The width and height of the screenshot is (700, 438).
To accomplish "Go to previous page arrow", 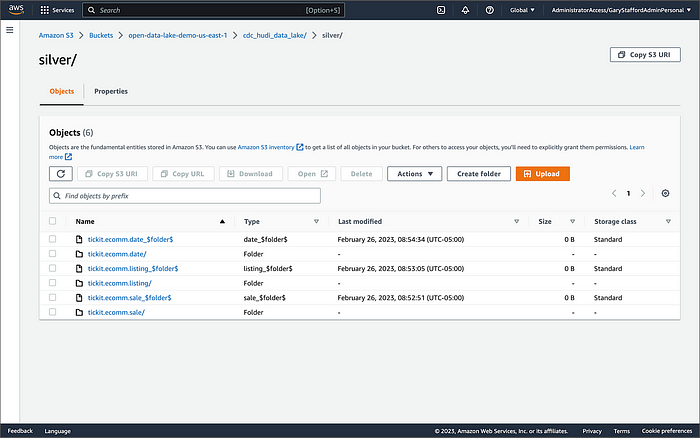I will point(614,193).
